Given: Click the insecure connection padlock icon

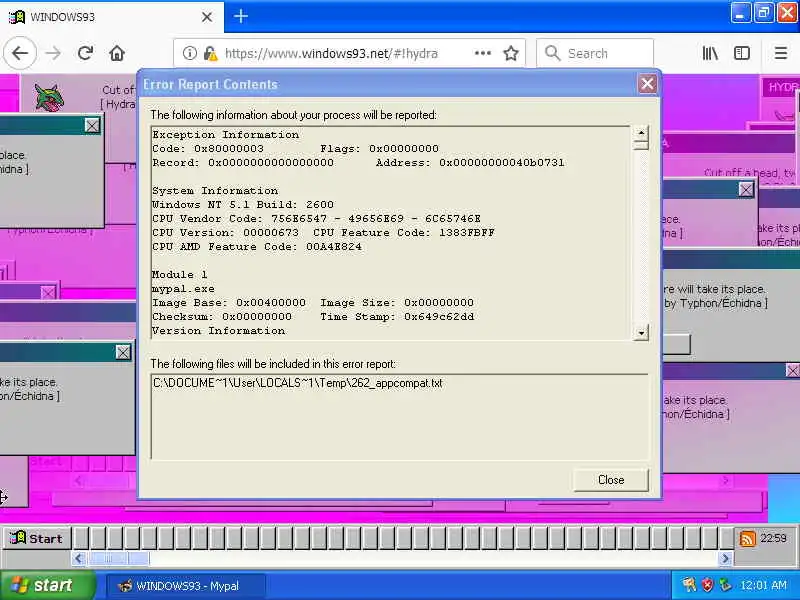Looking at the screenshot, I should [x=210, y=53].
